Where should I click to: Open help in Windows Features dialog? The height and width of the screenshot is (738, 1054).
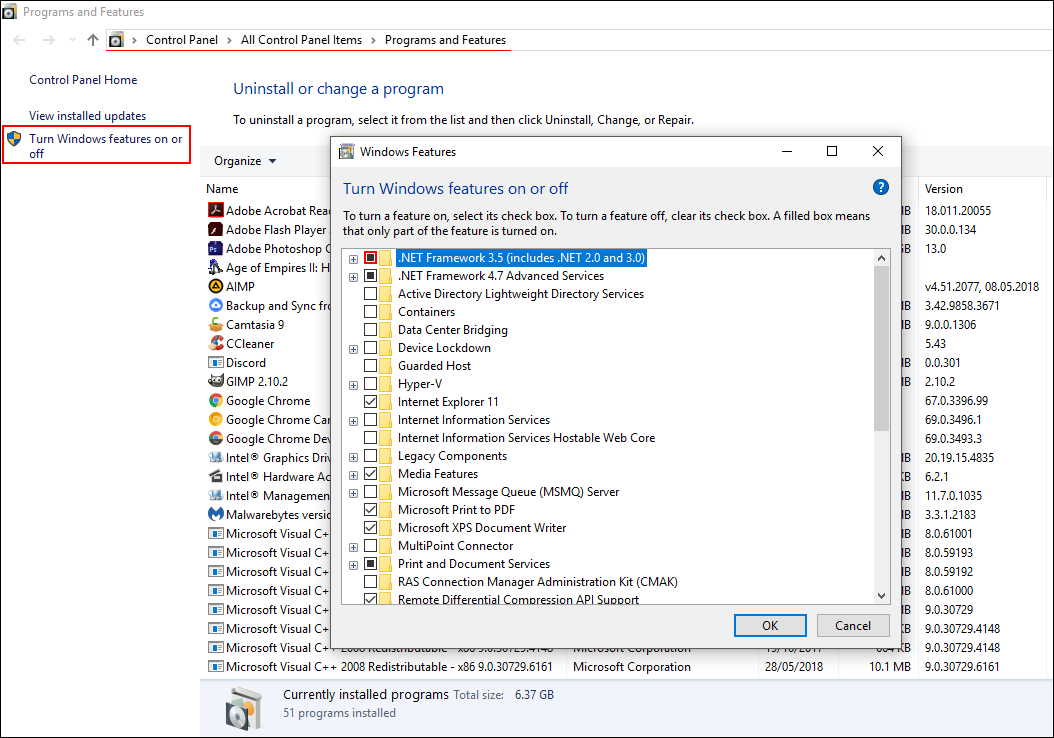(x=881, y=188)
